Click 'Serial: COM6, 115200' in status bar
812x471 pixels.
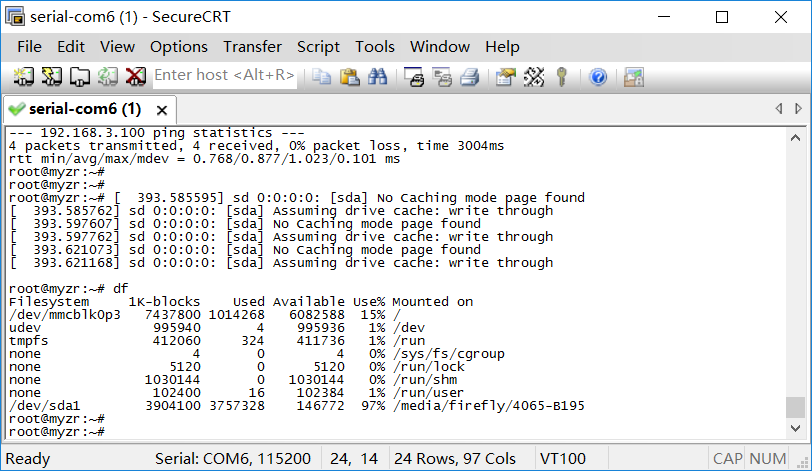(233, 459)
